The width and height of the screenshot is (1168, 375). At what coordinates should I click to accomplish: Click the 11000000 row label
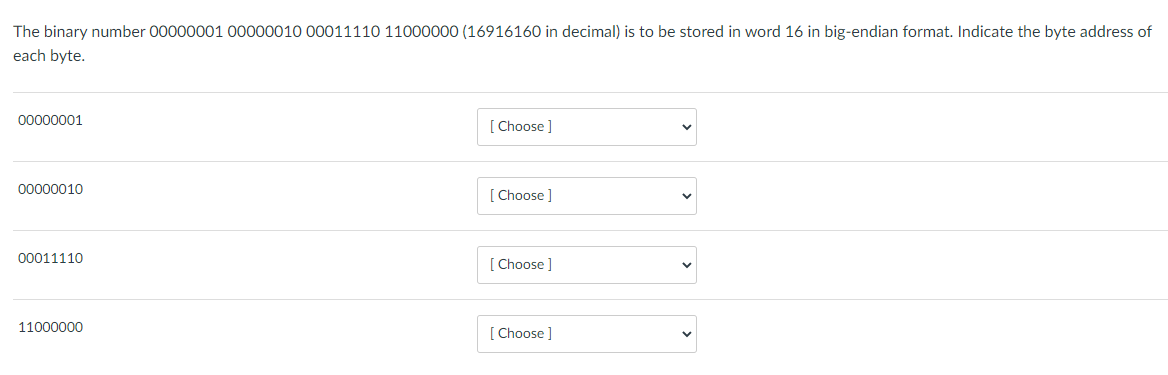point(51,327)
